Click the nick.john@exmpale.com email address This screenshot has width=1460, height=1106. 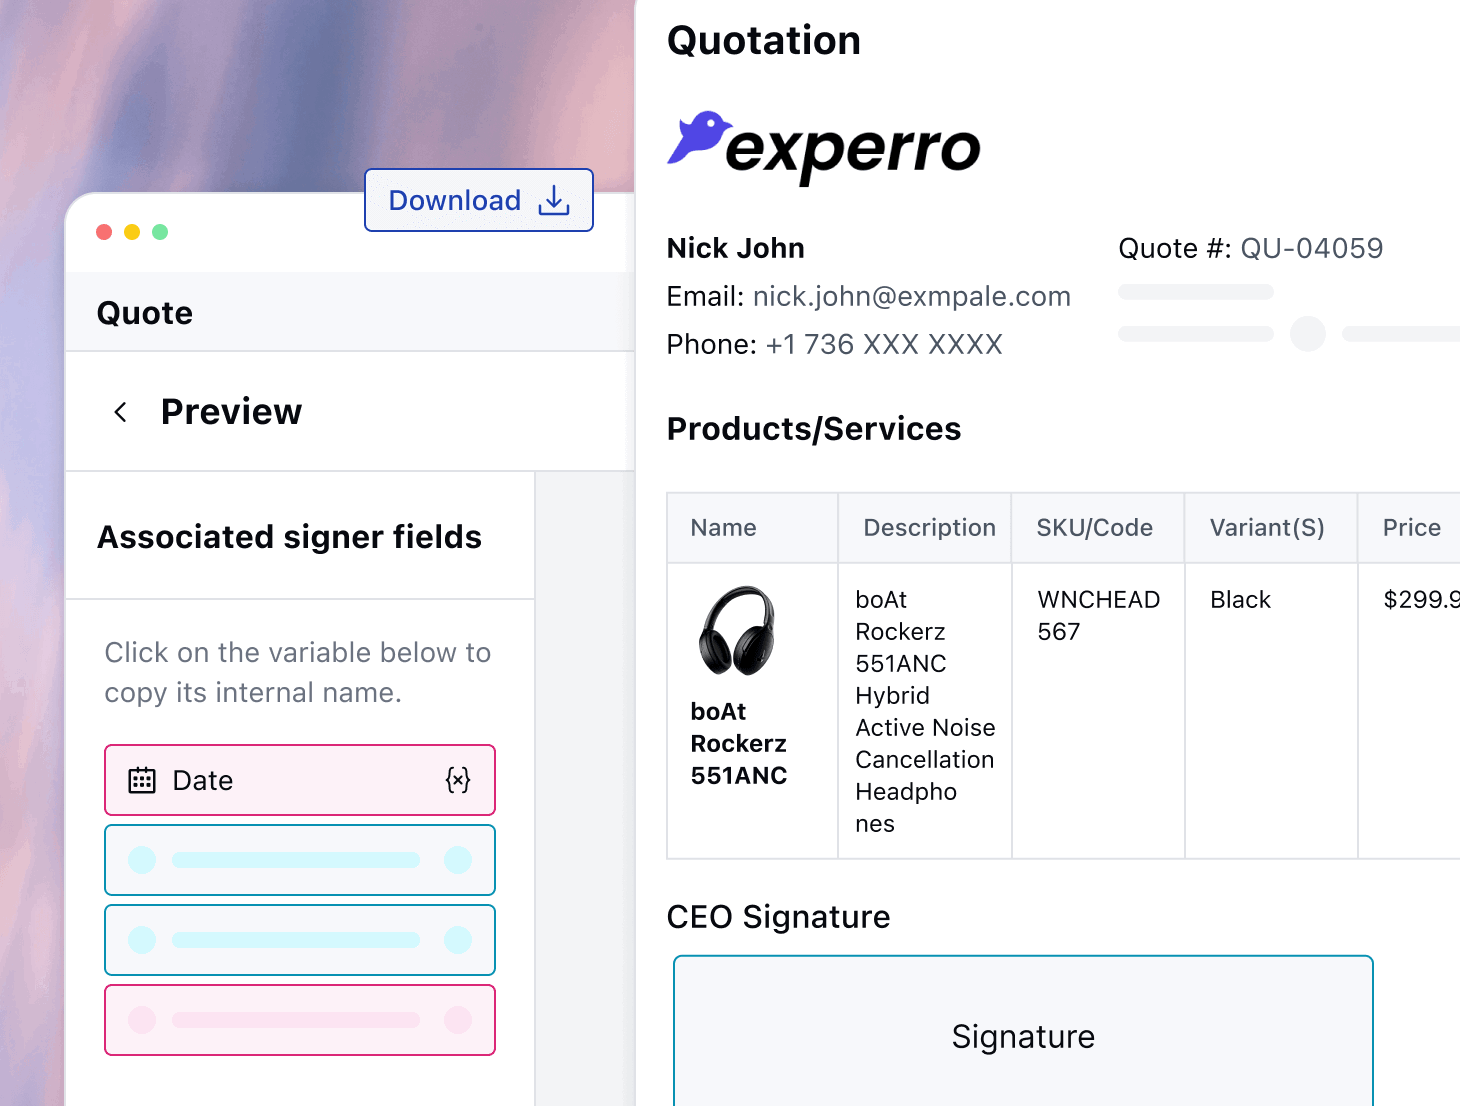click(x=911, y=296)
